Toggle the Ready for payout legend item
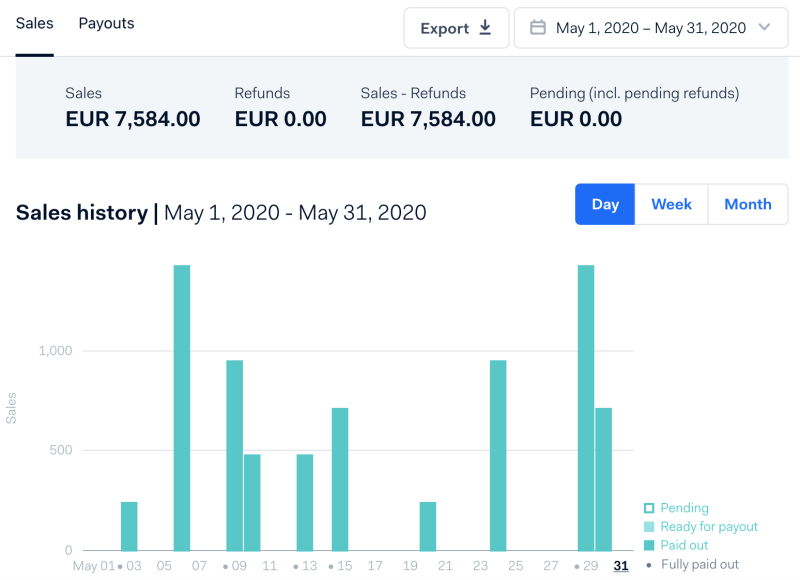The width and height of the screenshot is (800, 580). click(709, 527)
